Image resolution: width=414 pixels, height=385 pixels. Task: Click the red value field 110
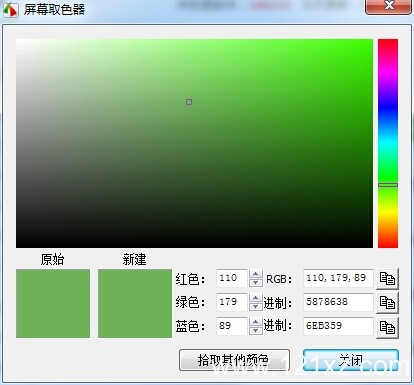coord(232,278)
